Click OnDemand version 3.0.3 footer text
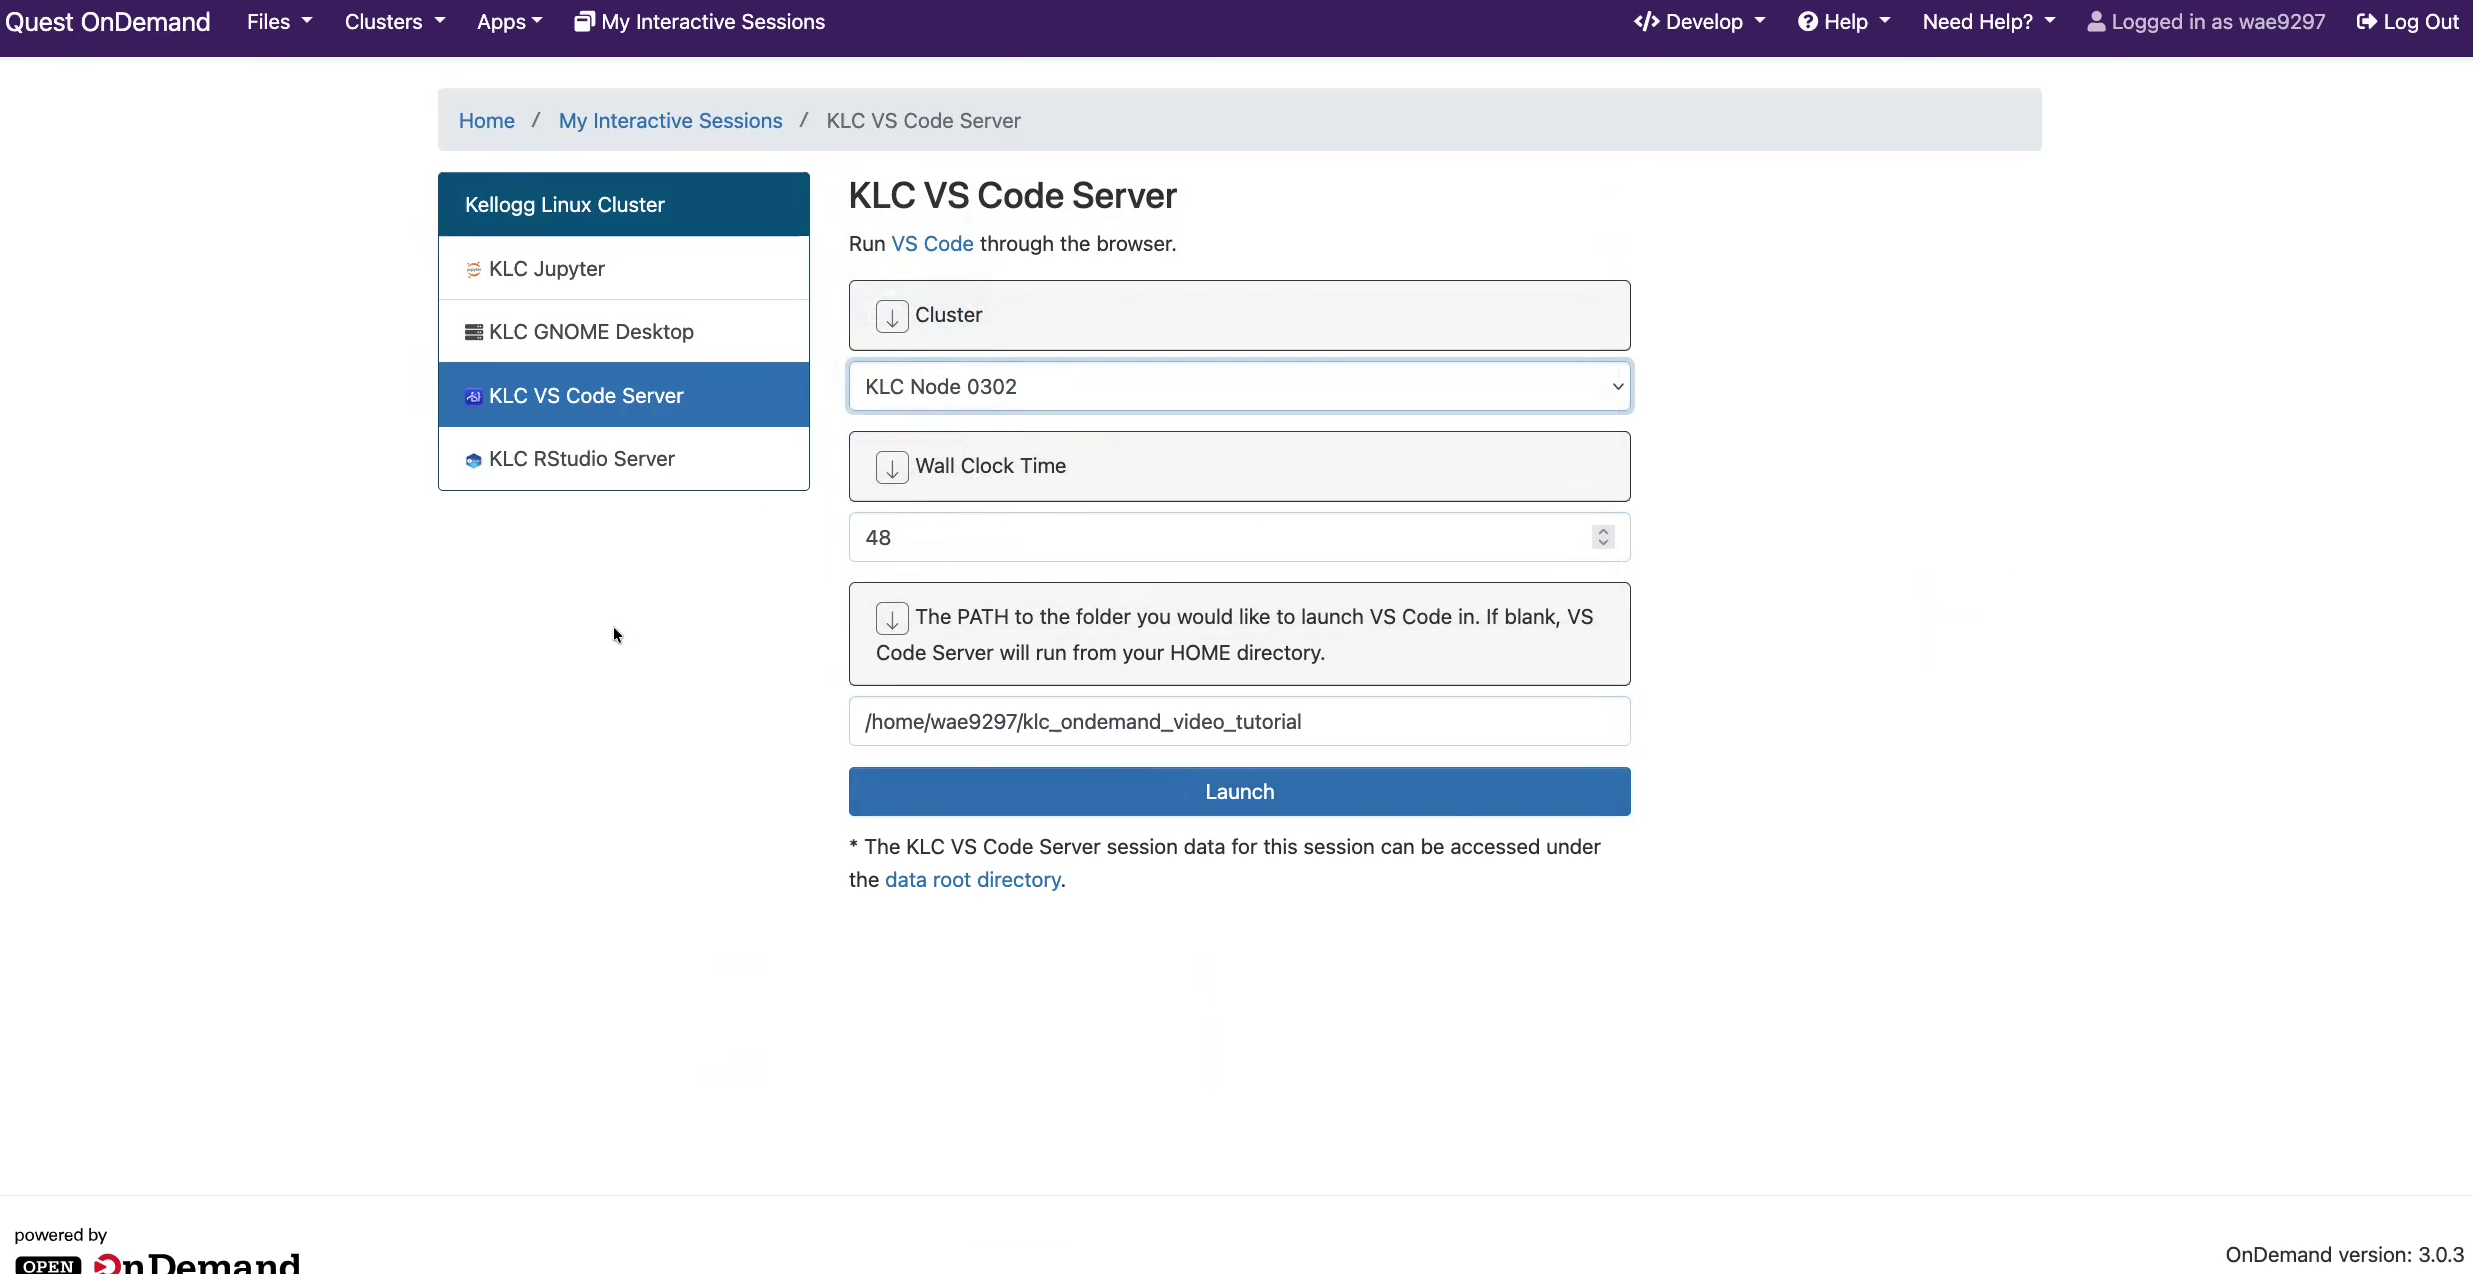2473x1274 pixels. 2345,1255
